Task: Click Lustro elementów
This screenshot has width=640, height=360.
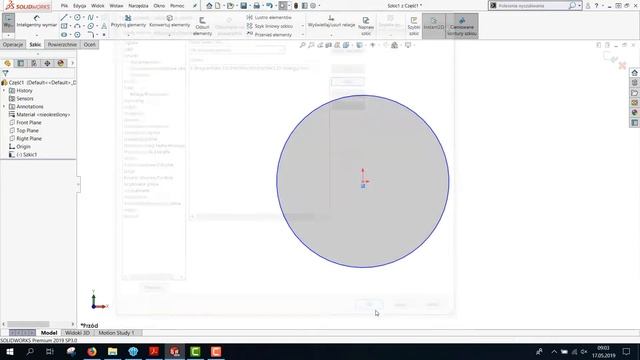Action: (x=269, y=18)
